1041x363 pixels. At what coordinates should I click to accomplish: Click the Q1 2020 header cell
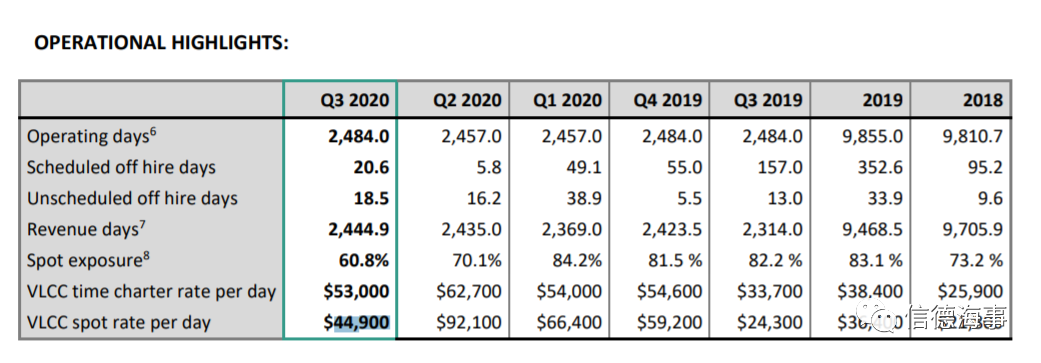pos(568,101)
